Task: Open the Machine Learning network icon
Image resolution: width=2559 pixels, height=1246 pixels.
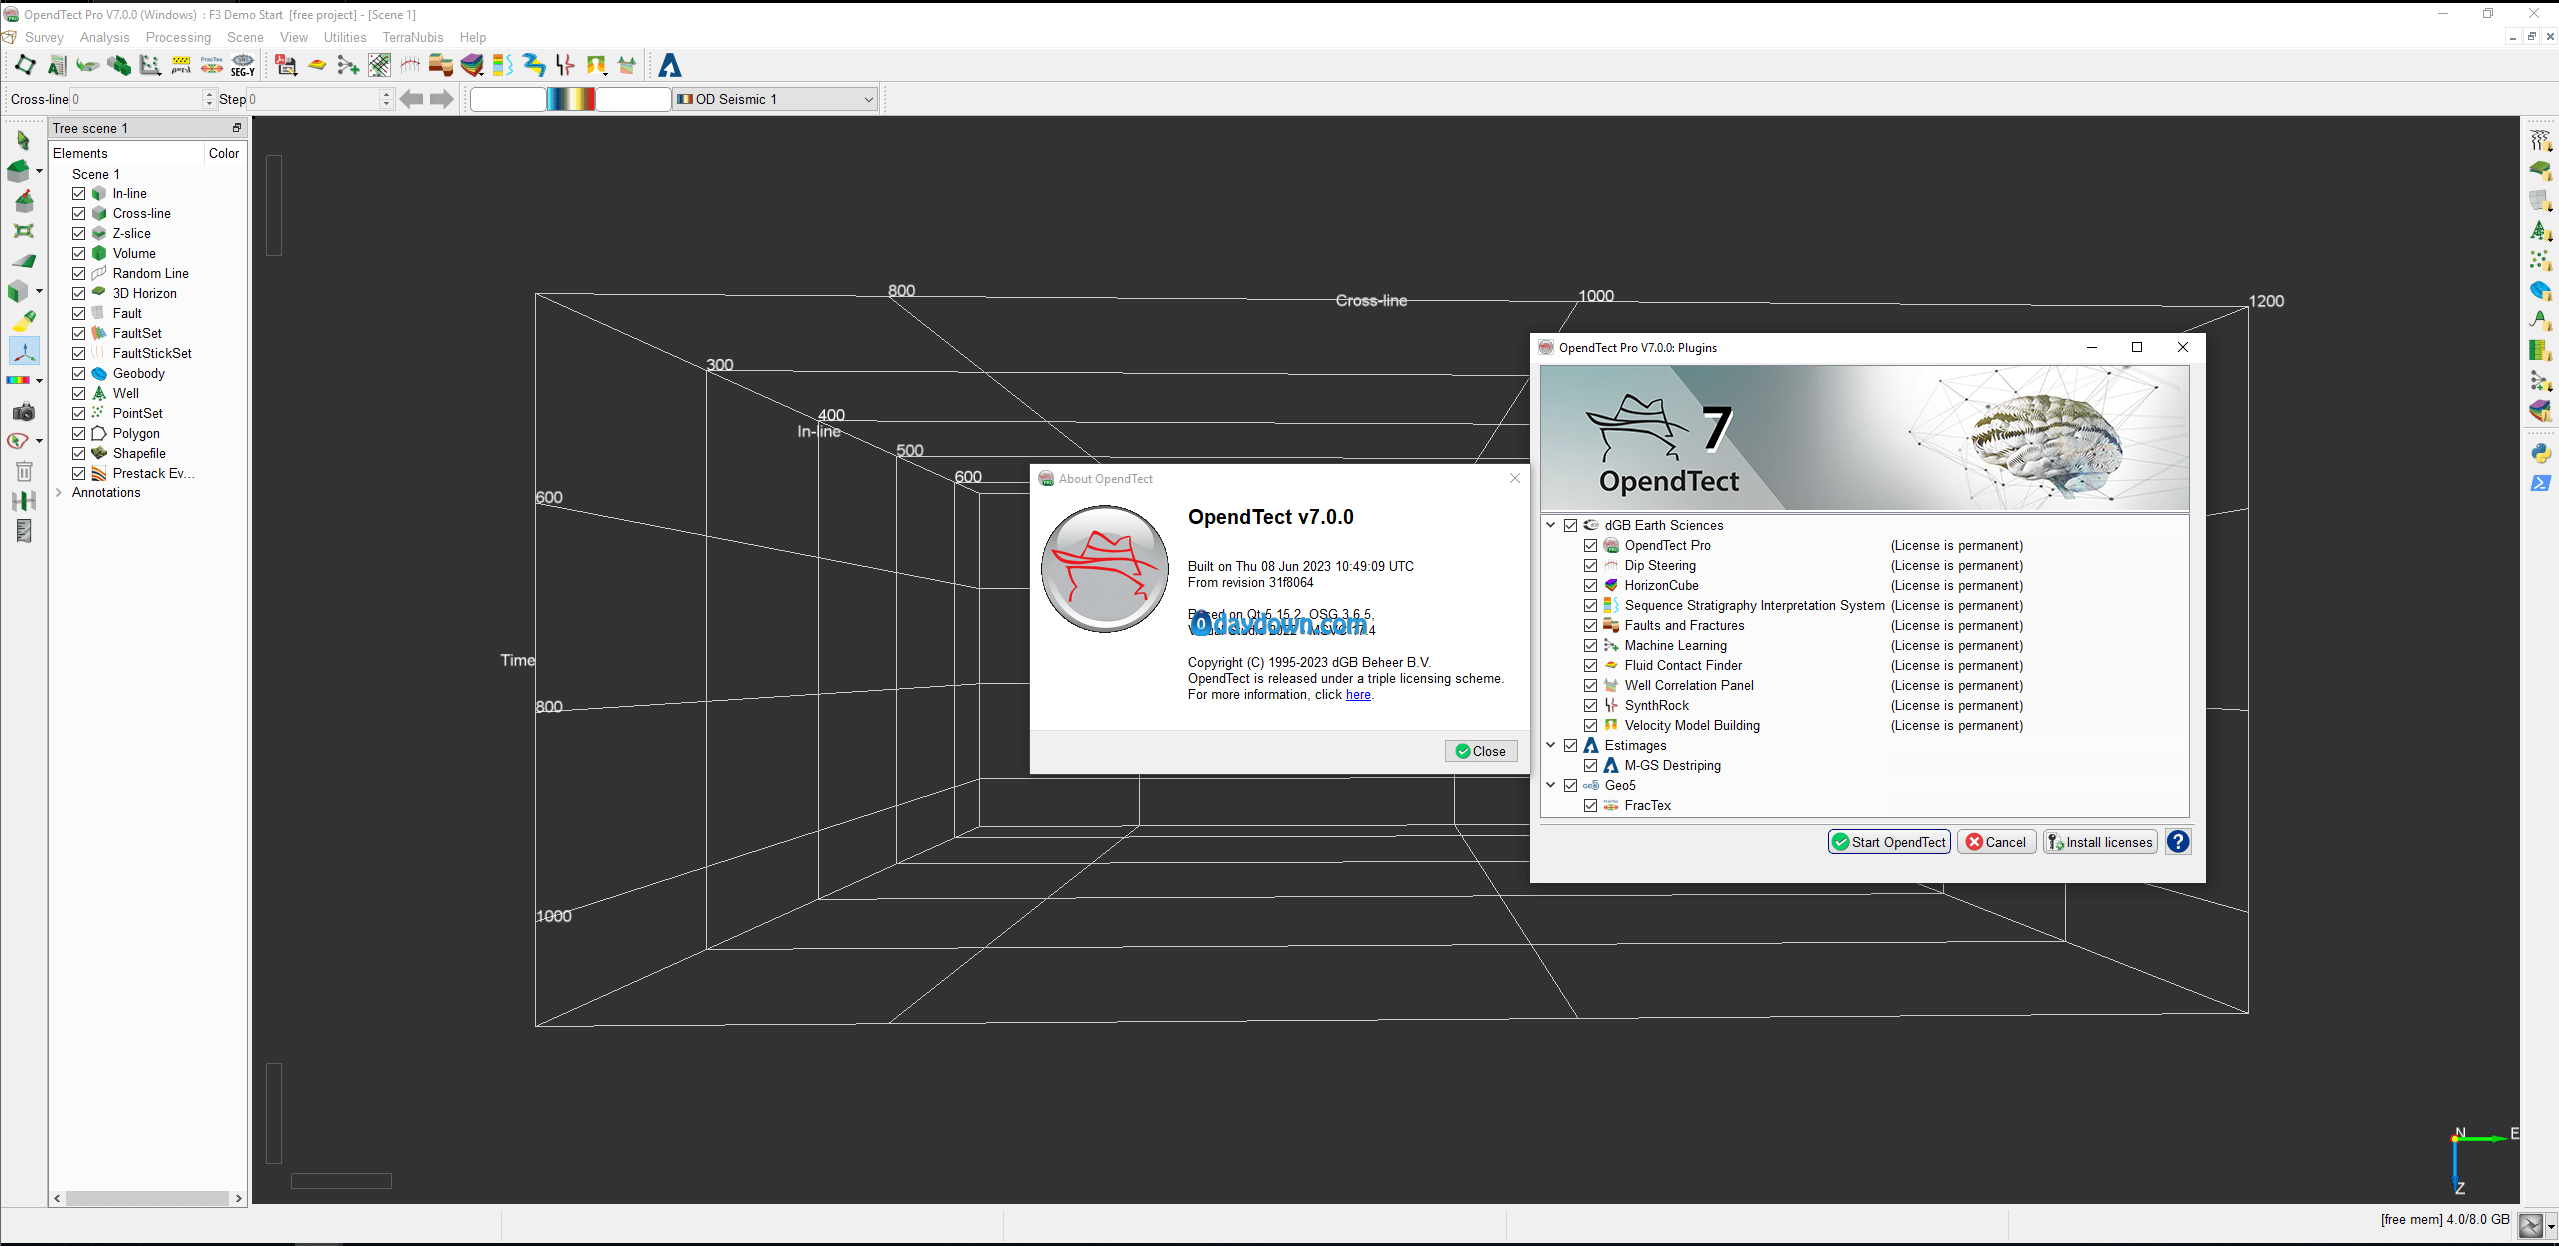Action: pos(348,66)
